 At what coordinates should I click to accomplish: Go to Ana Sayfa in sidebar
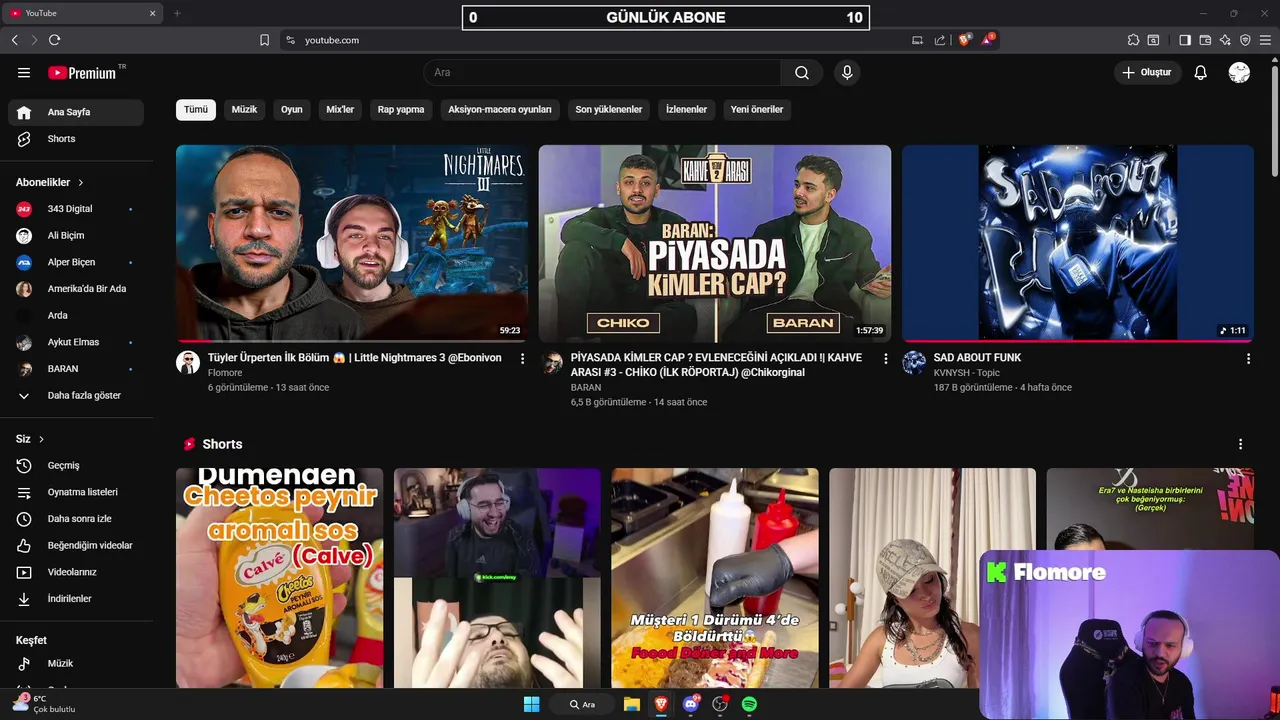76,112
